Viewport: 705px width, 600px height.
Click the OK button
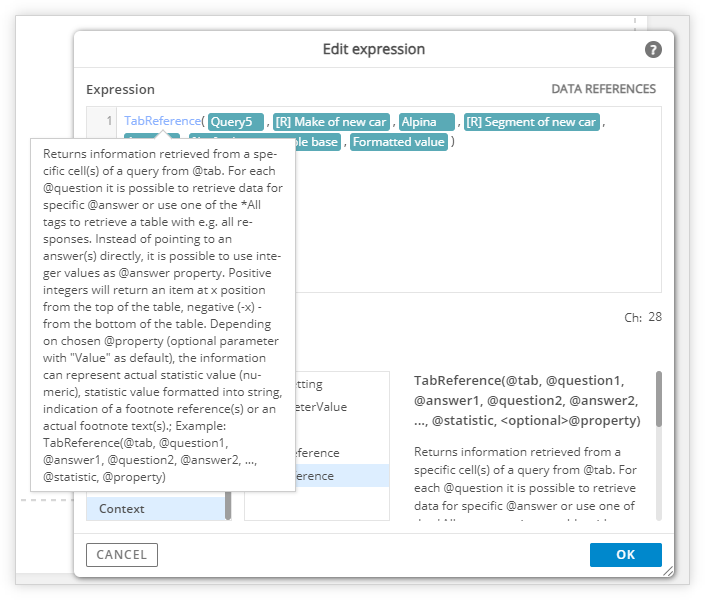click(x=625, y=555)
